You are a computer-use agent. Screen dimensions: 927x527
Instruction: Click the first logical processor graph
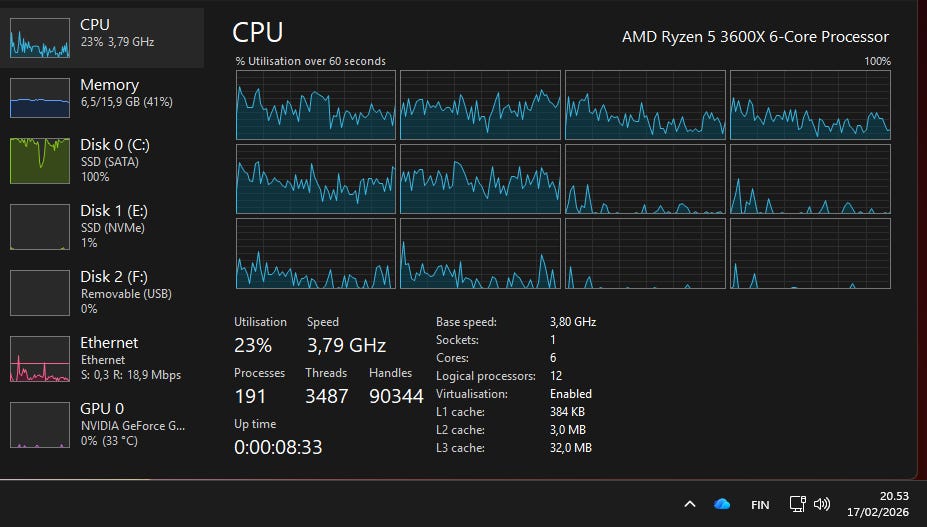[x=316, y=105]
